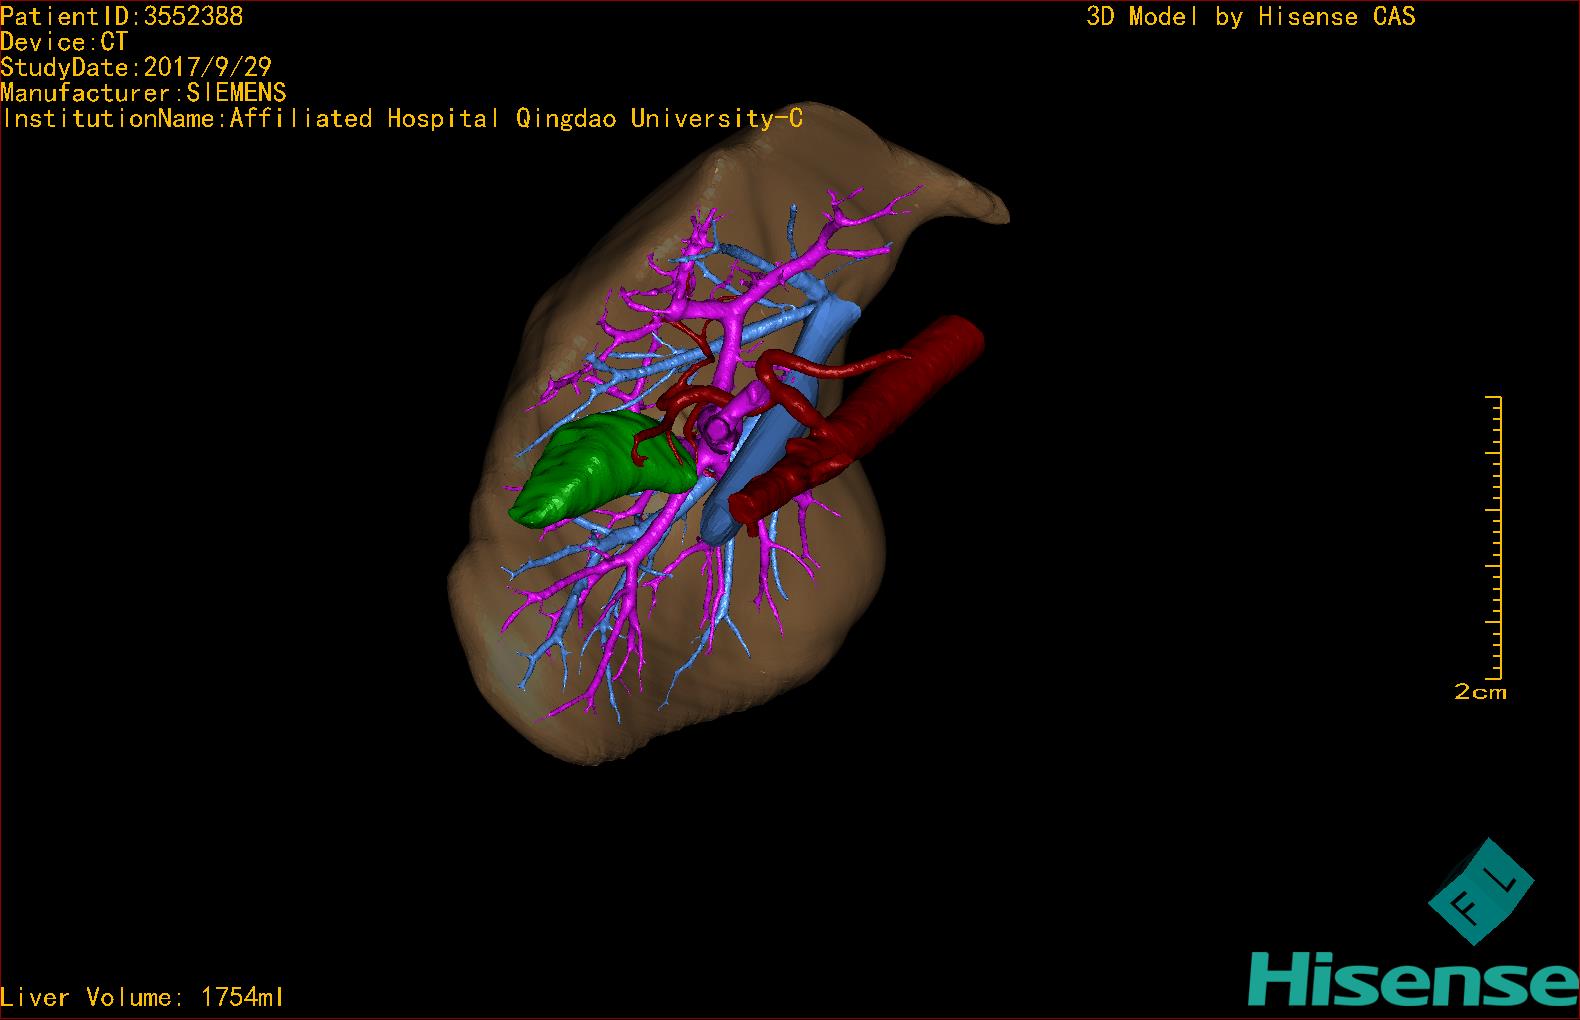Click the PatientID:3552388 text
Screen dimensions: 1580x1020
[122, 16]
